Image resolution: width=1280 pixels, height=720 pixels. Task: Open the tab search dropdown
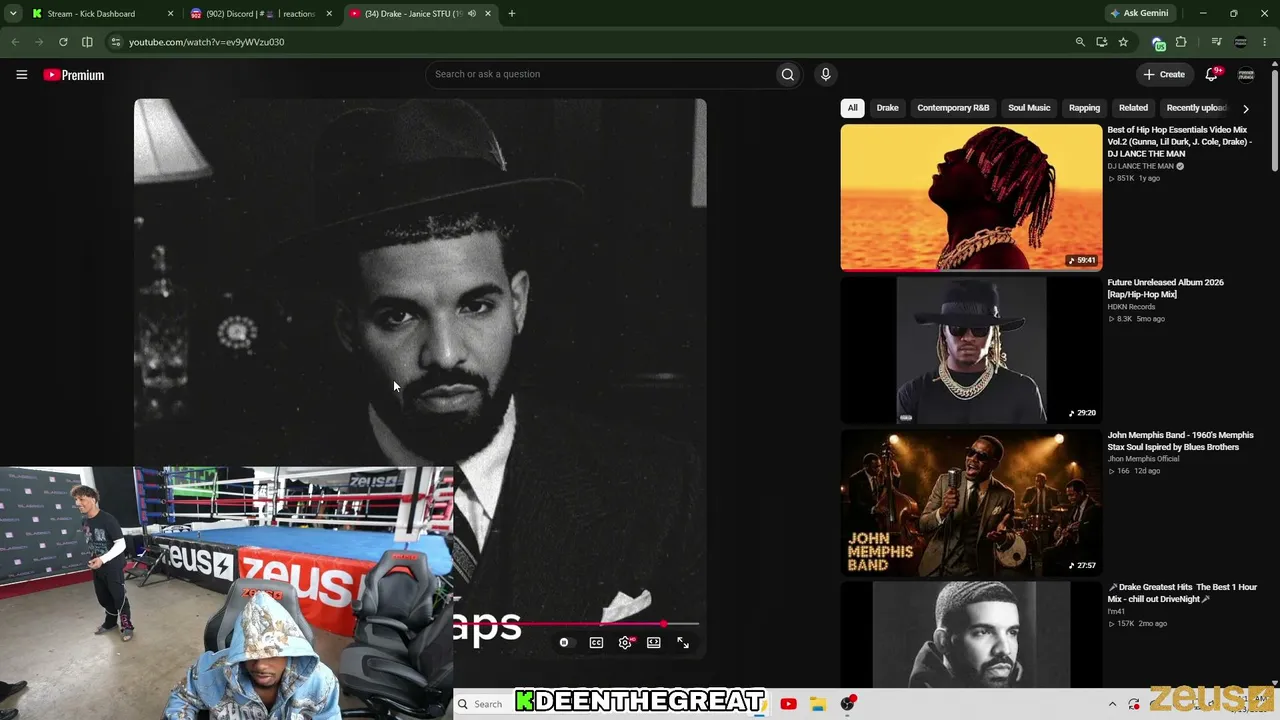pyautogui.click(x=13, y=14)
